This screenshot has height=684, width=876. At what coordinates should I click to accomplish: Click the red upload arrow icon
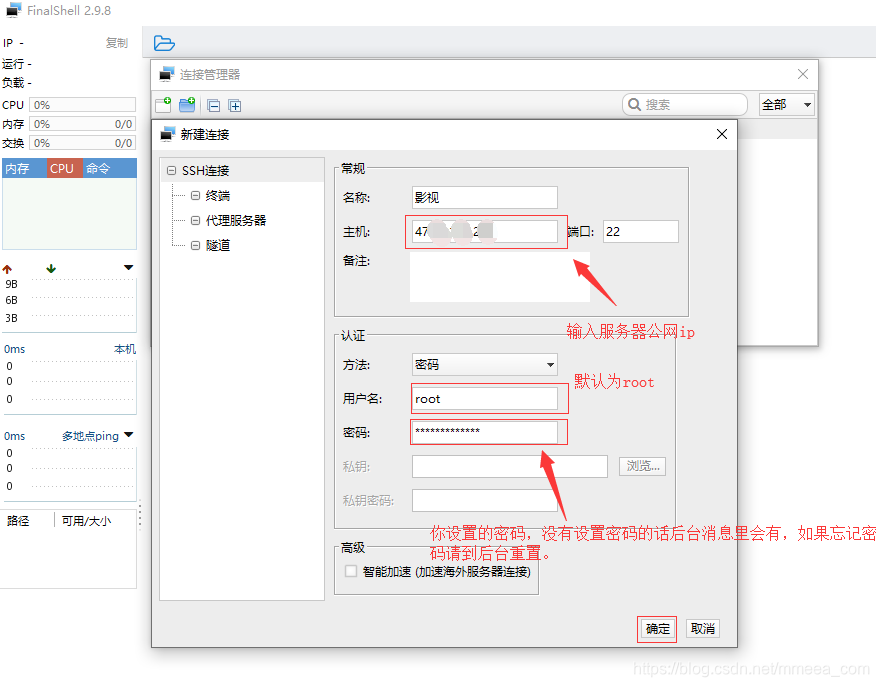[x=8, y=269]
